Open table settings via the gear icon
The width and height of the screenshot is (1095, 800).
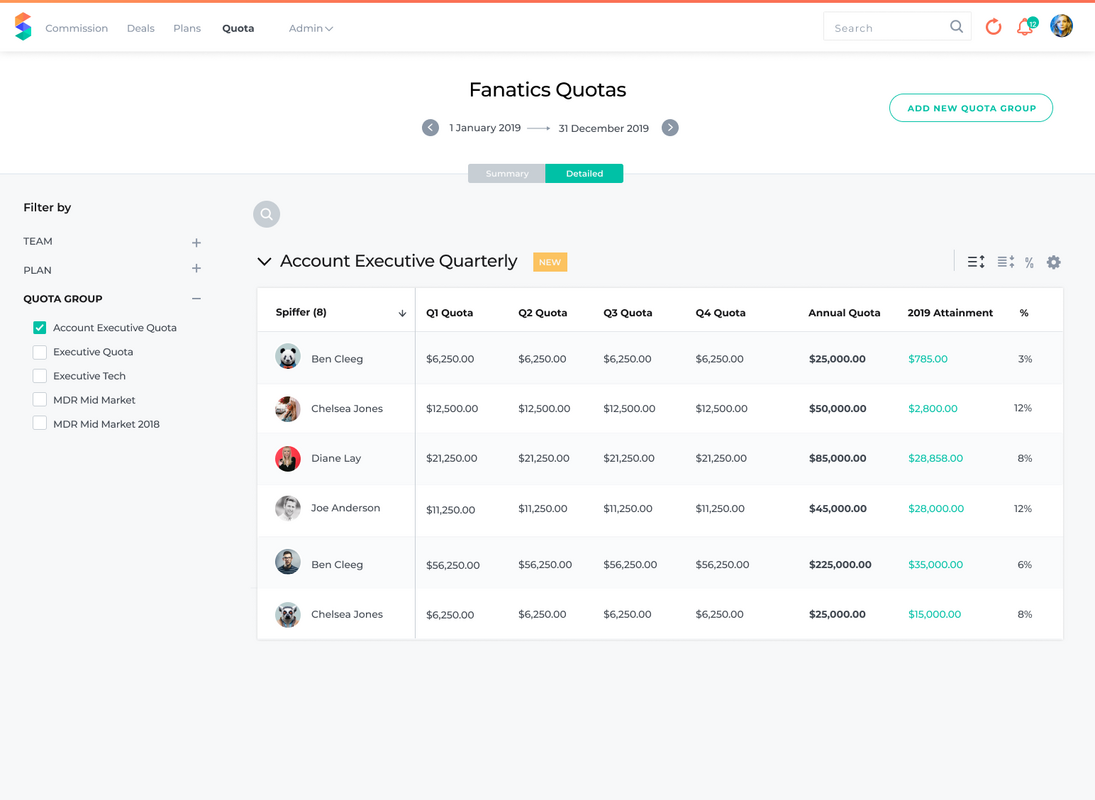(1053, 261)
